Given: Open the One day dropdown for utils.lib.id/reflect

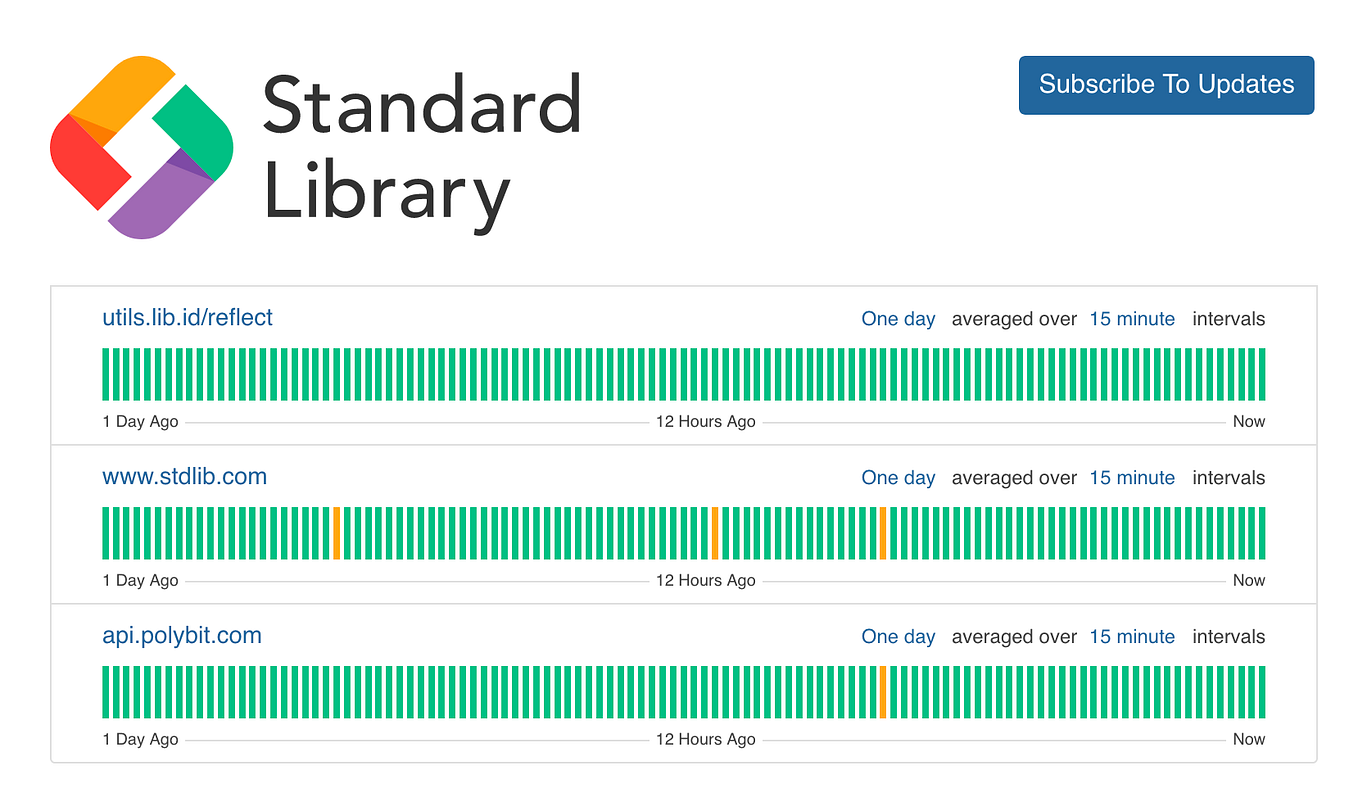Looking at the screenshot, I should (x=898, y=318).
